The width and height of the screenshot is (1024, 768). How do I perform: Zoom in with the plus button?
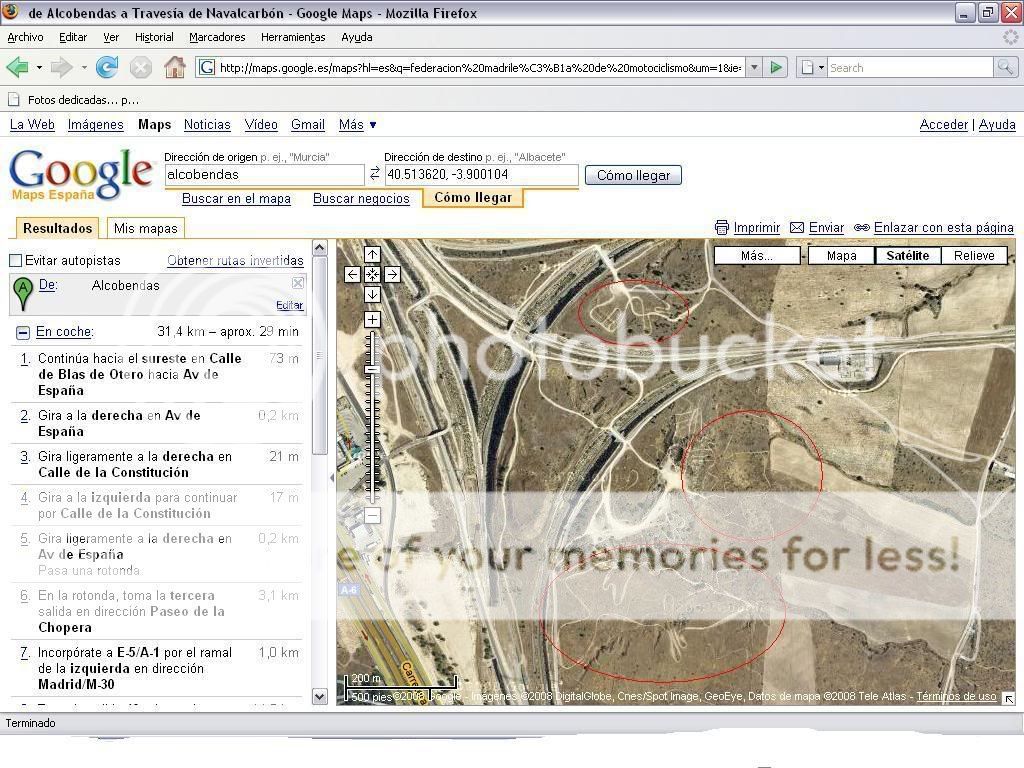[x=372, y=320]
